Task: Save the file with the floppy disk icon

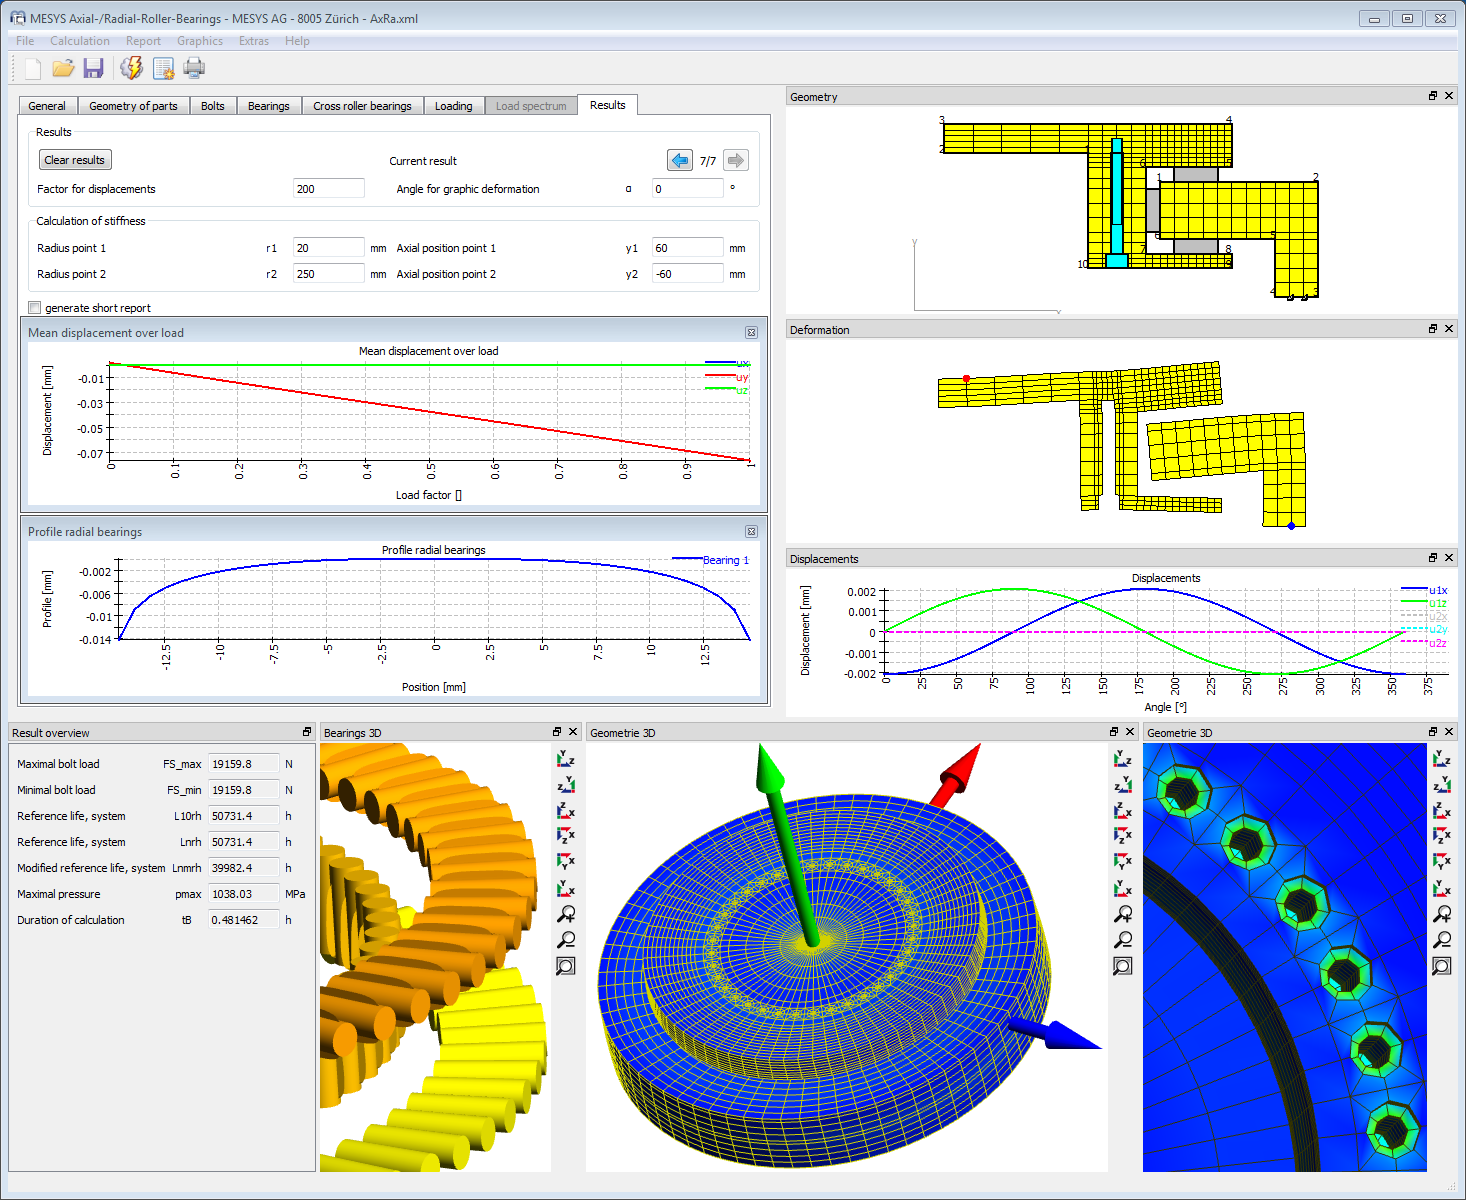Action: (x=93, y=68)
